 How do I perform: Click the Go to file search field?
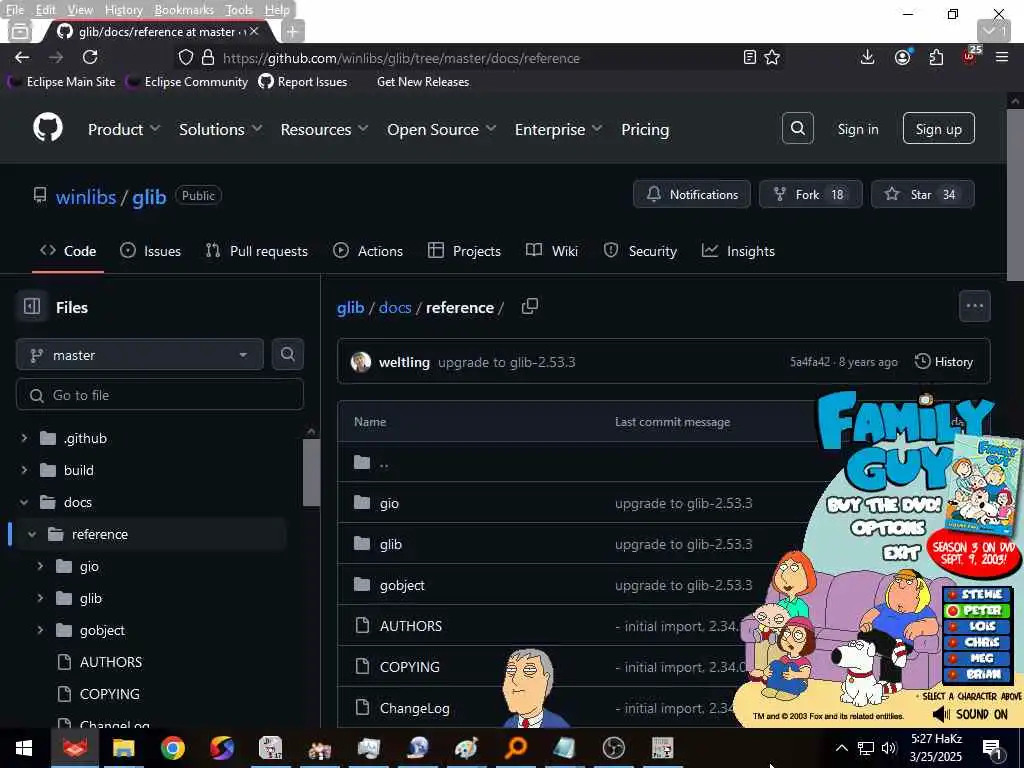pyautogui.click(x=160, y=394)
